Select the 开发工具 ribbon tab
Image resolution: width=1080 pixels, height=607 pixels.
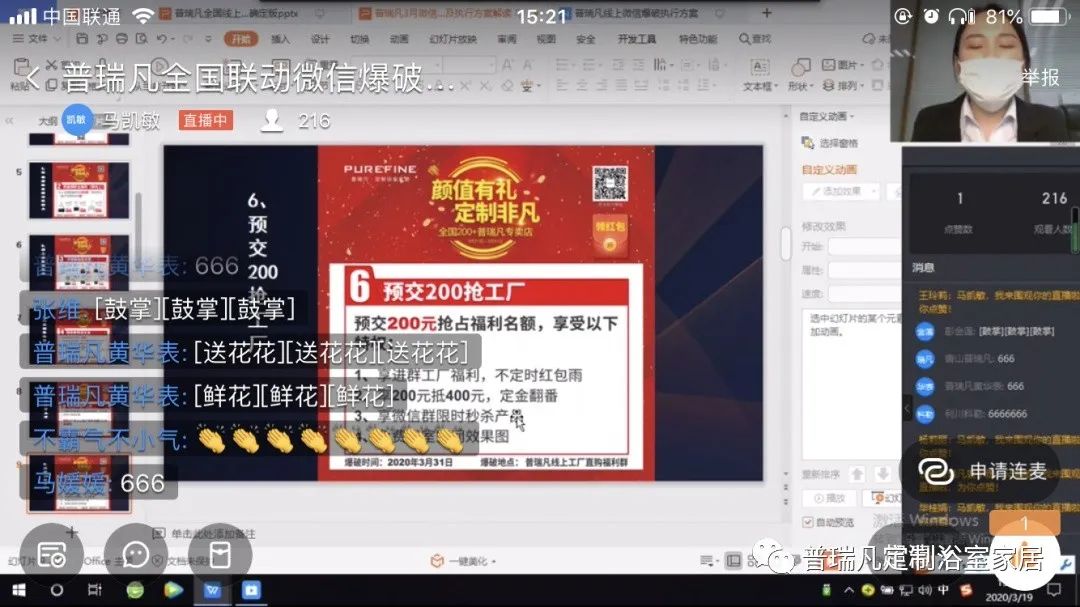coord(636,39)
